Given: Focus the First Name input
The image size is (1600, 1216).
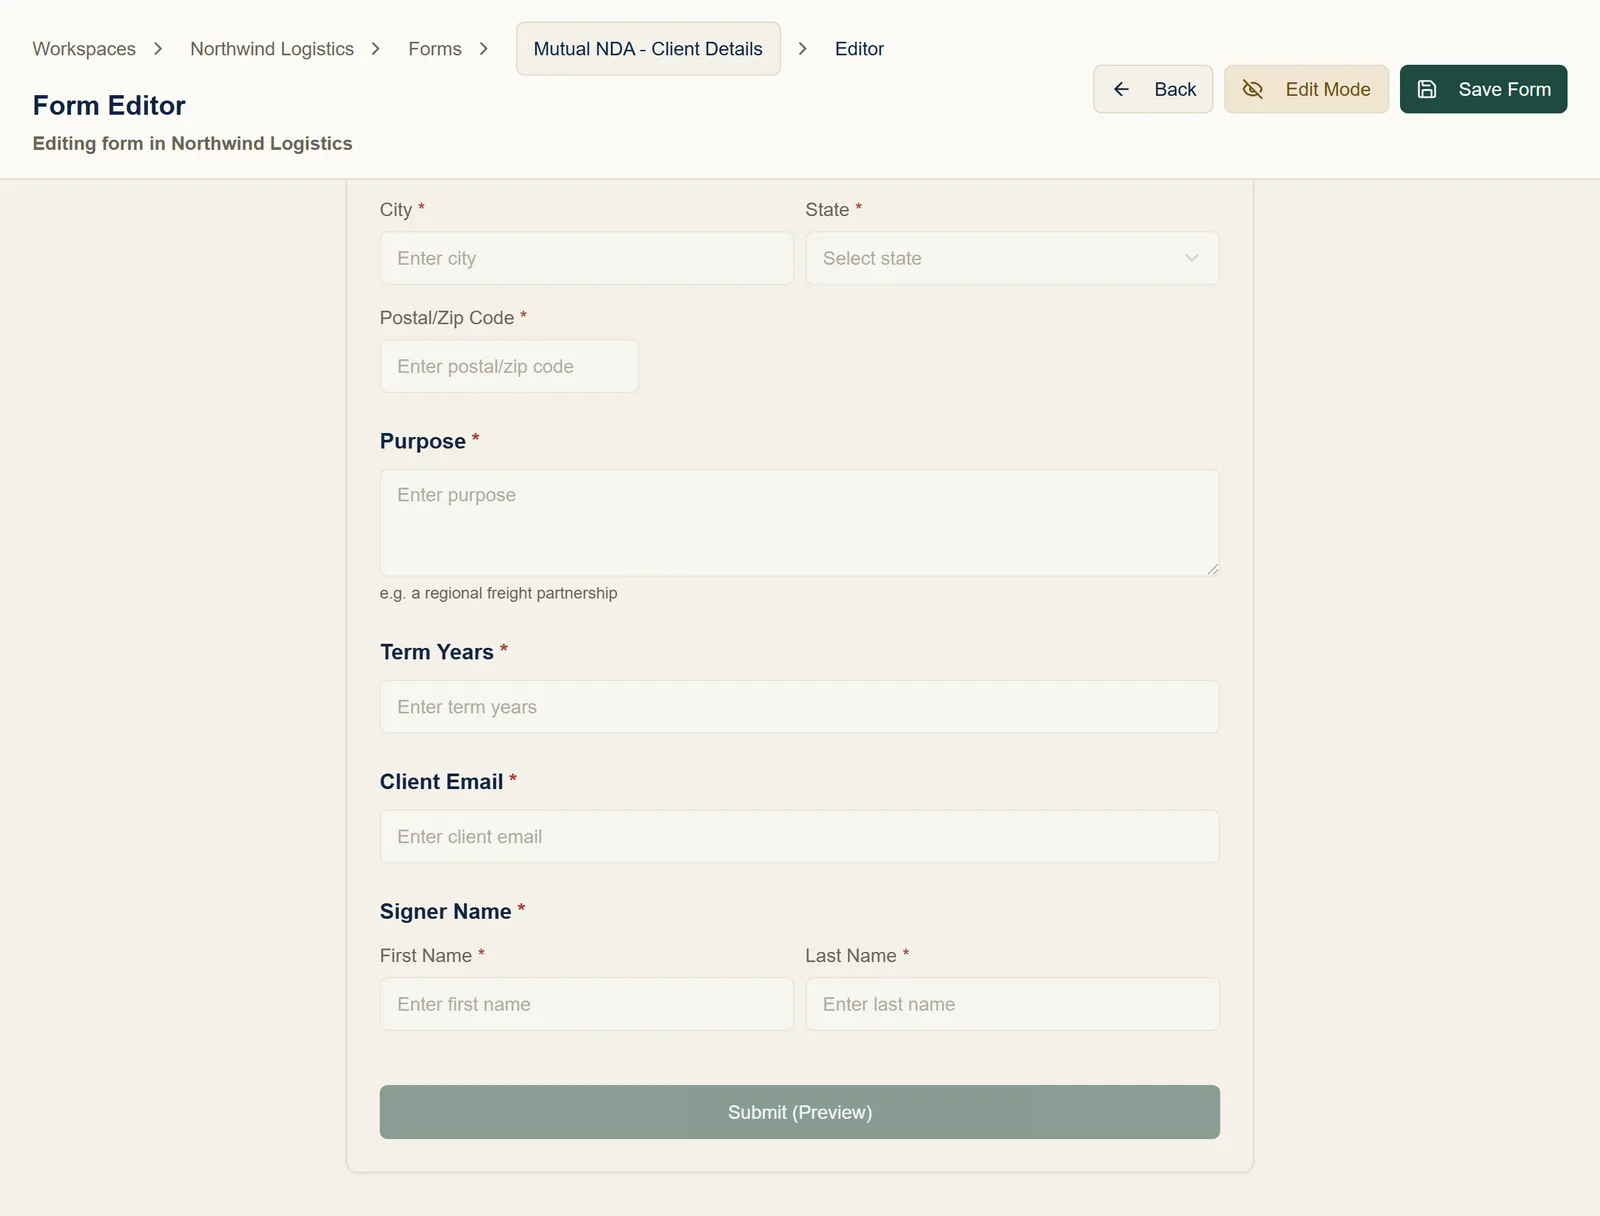Looking at the screenshot, I should point(587,1004).
